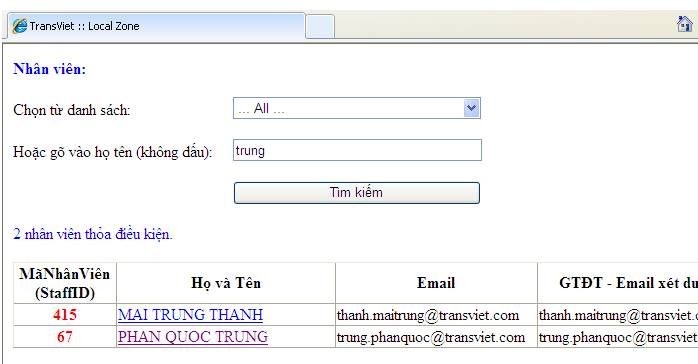
Task: Select the TransViet :: Local Zone tab
Action: (x=156, y=26)
